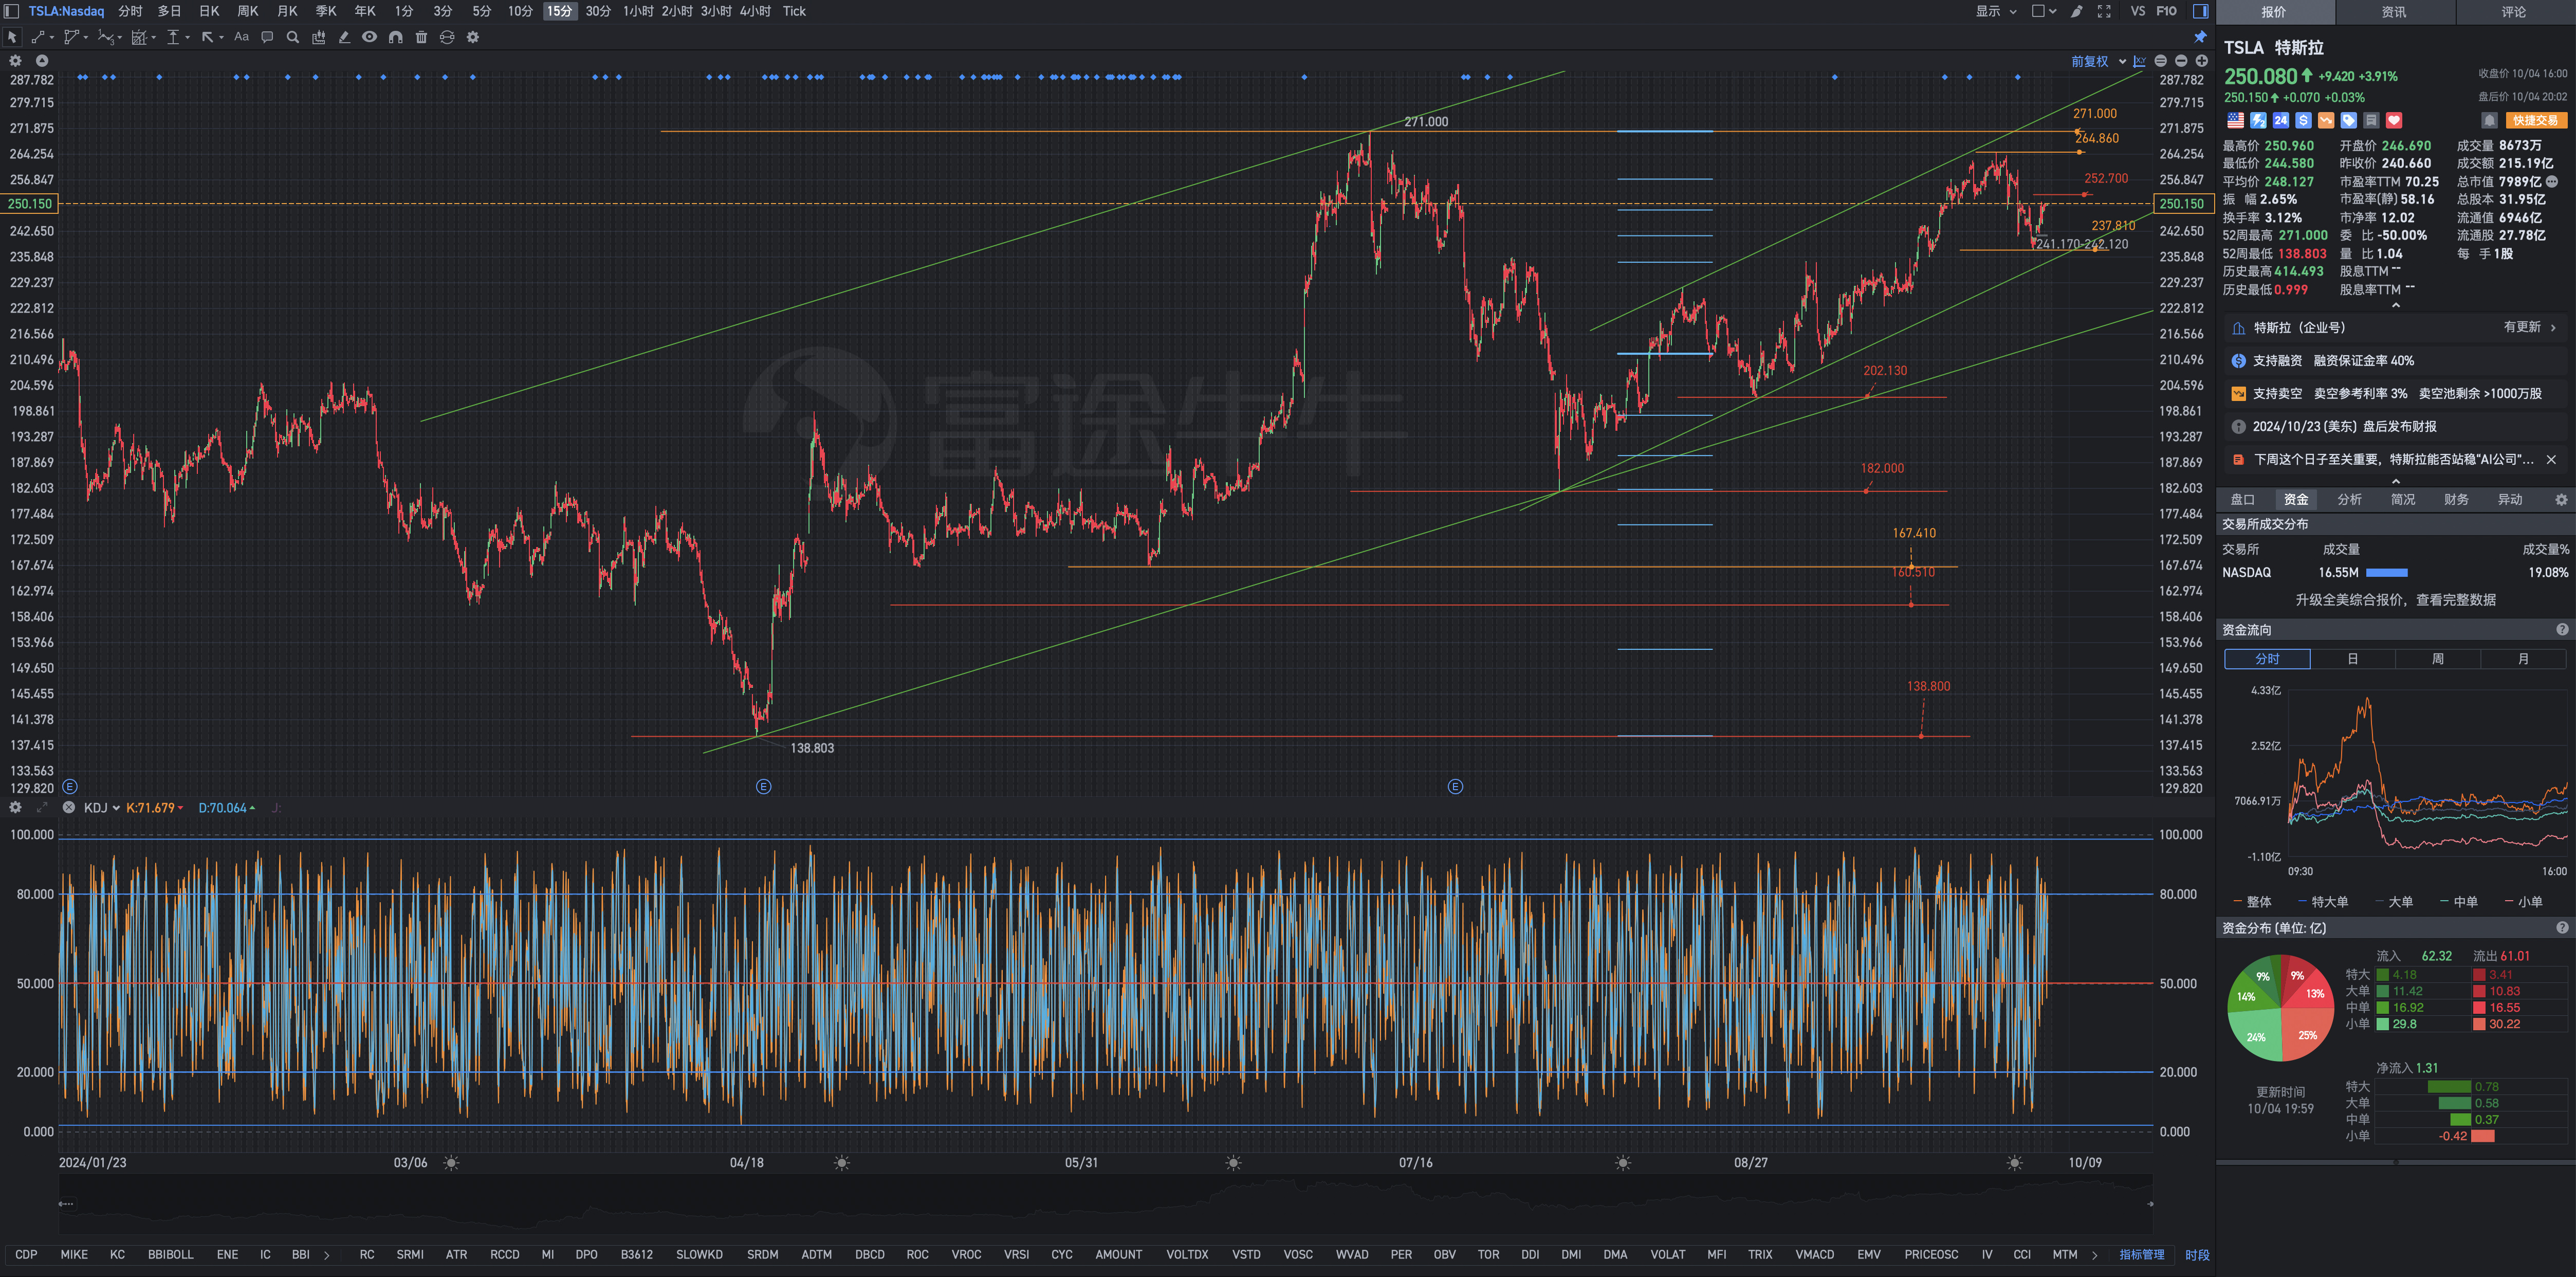The width and height of the screenshot is (2576, 1277).
Task: Pick the polygon shape drawing tool
Action: coord(71,37)
